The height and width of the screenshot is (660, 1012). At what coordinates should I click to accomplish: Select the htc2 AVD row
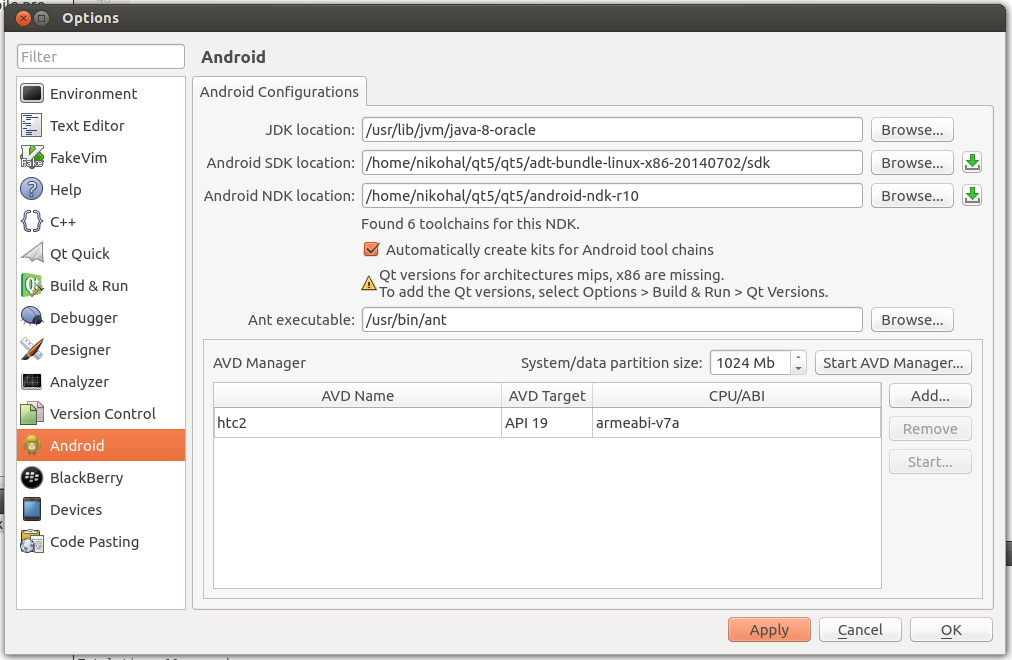tap(547, 423)
